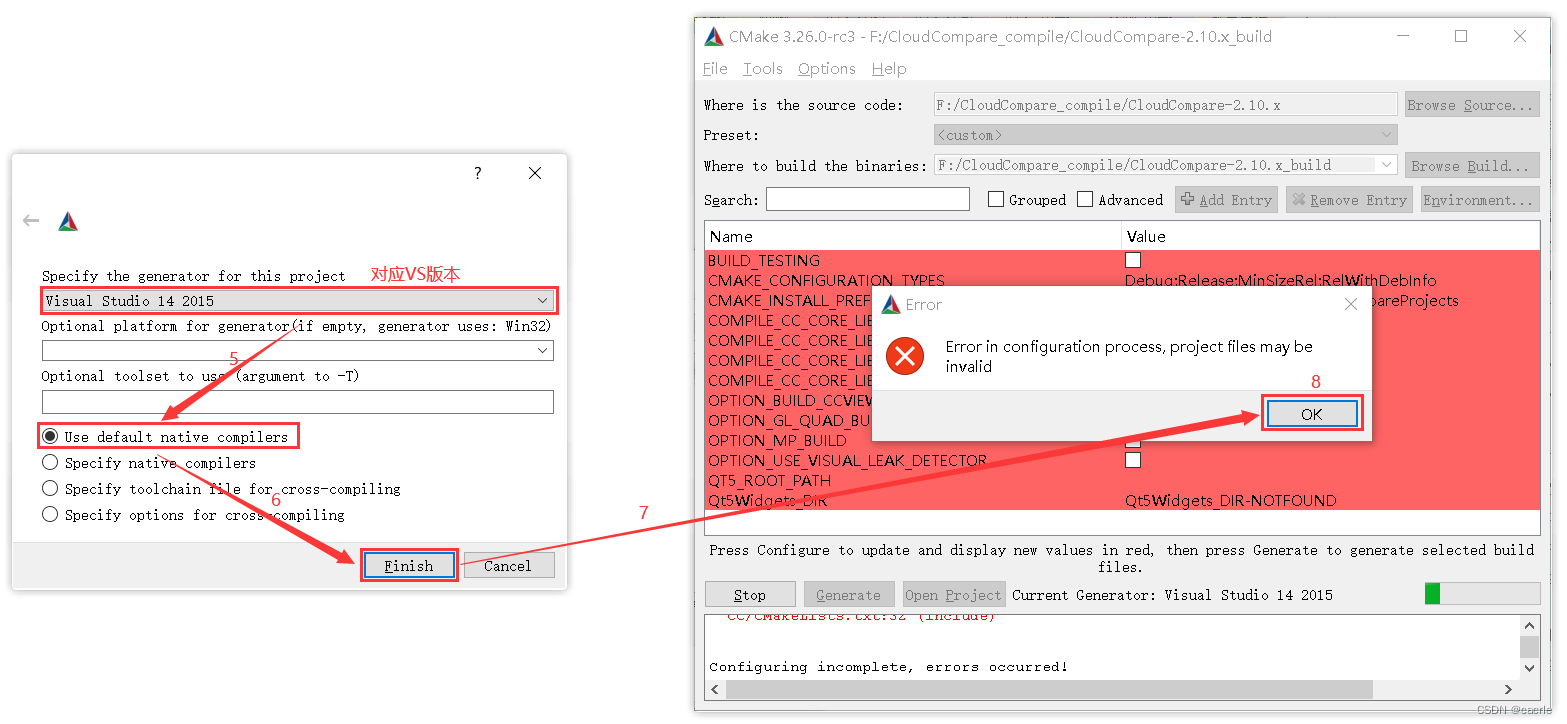Click the back arrow in generator dialog
The width and height of the screenshot is (1567, 724).
pyautogui.click(x=31, y=221)
